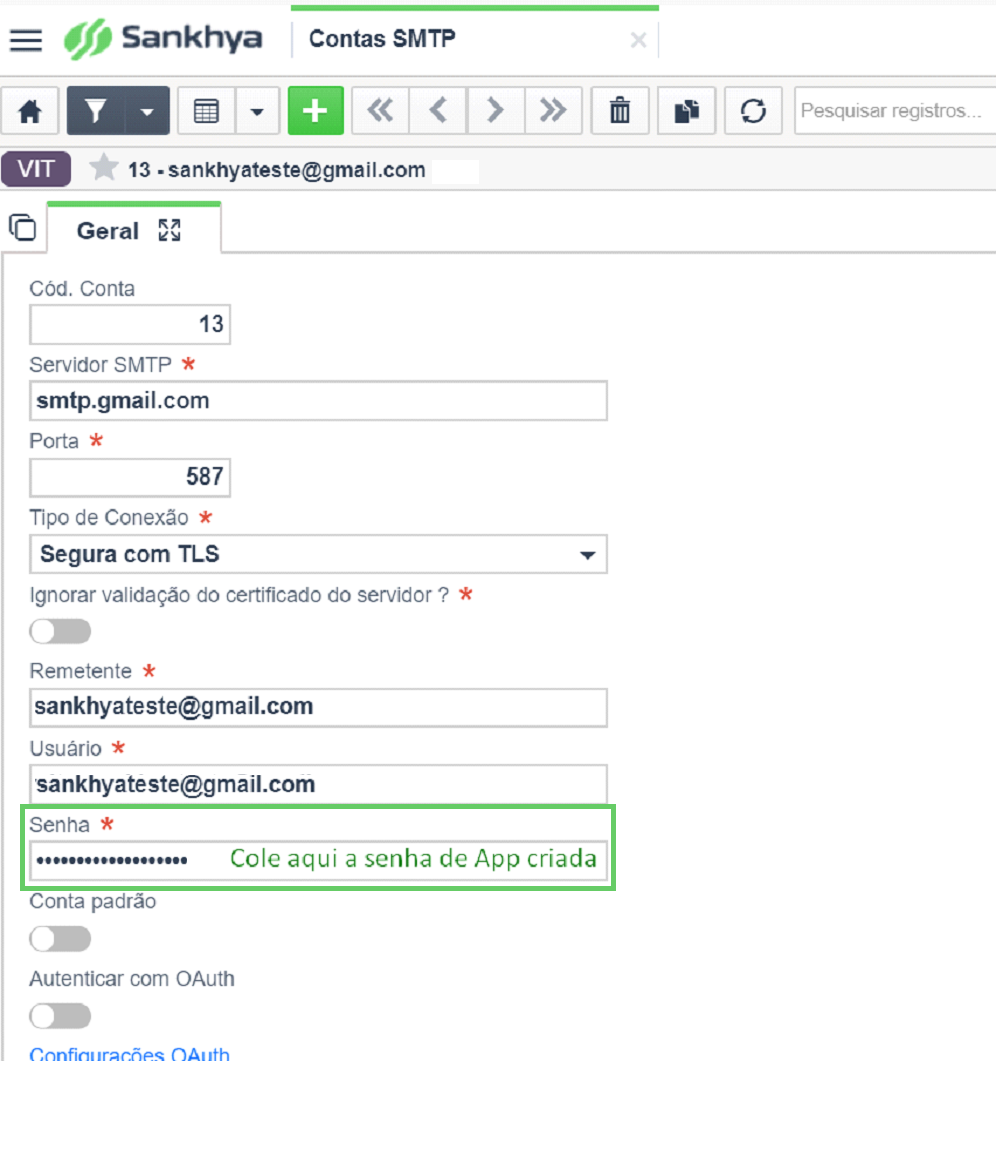Apply the filter funnel button
Image resolution: width=996 pixels, height=1168 pixels.
pos(96,111)
